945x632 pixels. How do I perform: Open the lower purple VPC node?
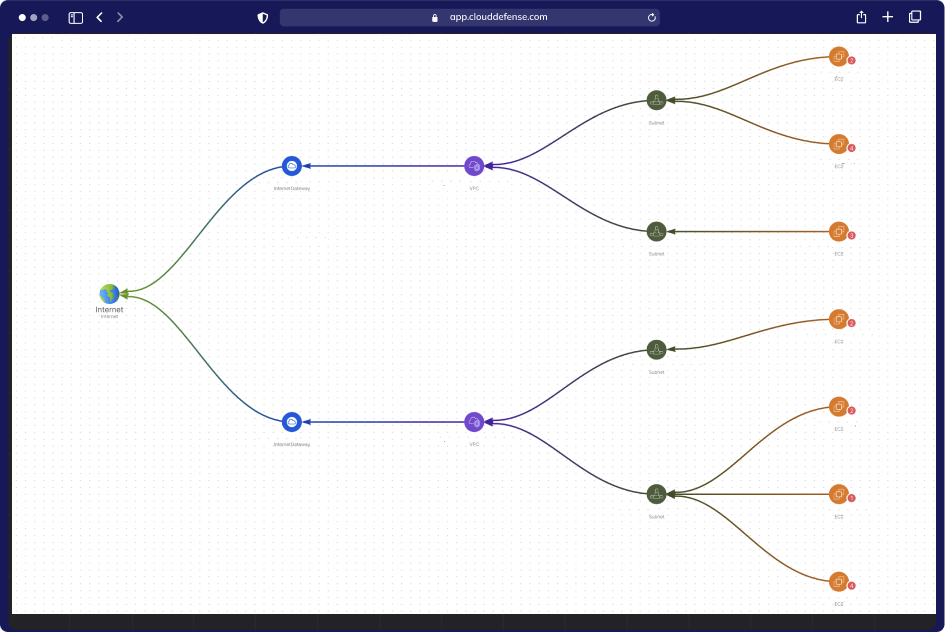click(x=474, y=422)
